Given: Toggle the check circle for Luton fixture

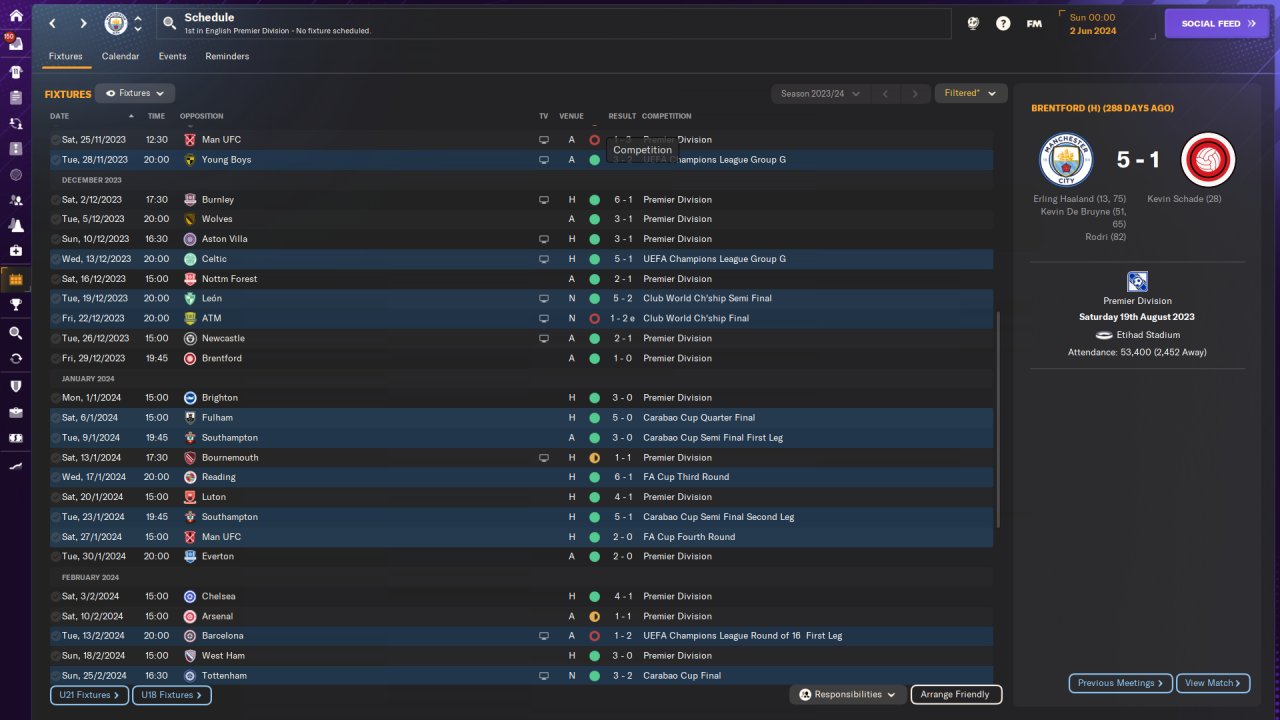Looking at the screenshot, I should coord(56,497).
